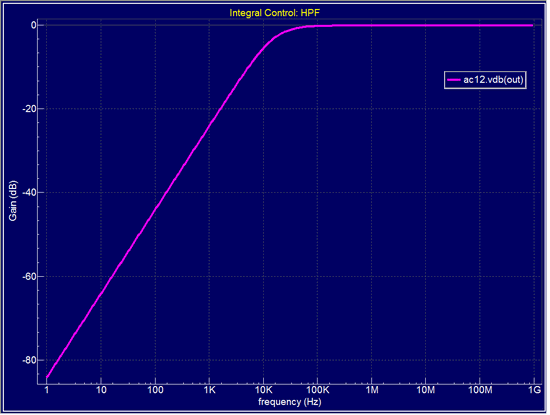Click the 10K frequency tick label
This screenshot has width=550, height=415.
point(263,390)
